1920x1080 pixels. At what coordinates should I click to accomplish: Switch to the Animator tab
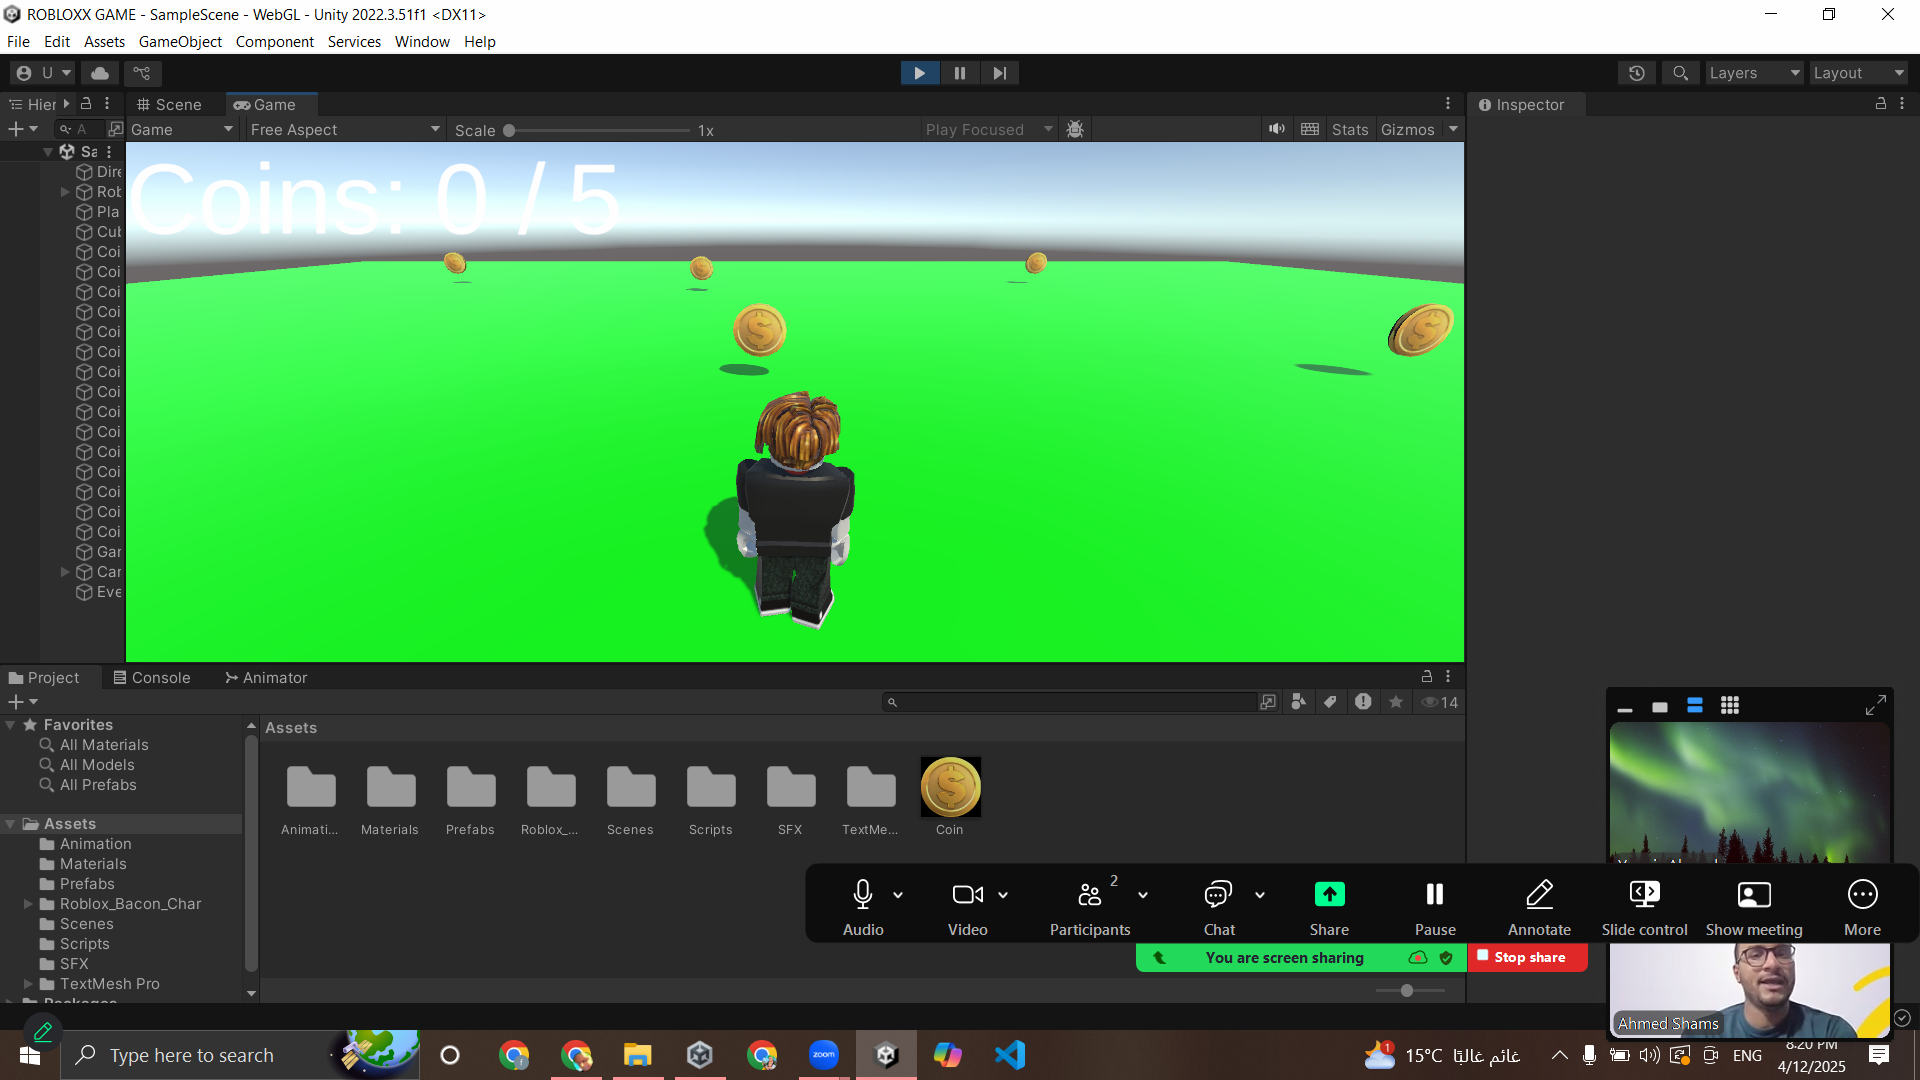click(x=266, y=678)
